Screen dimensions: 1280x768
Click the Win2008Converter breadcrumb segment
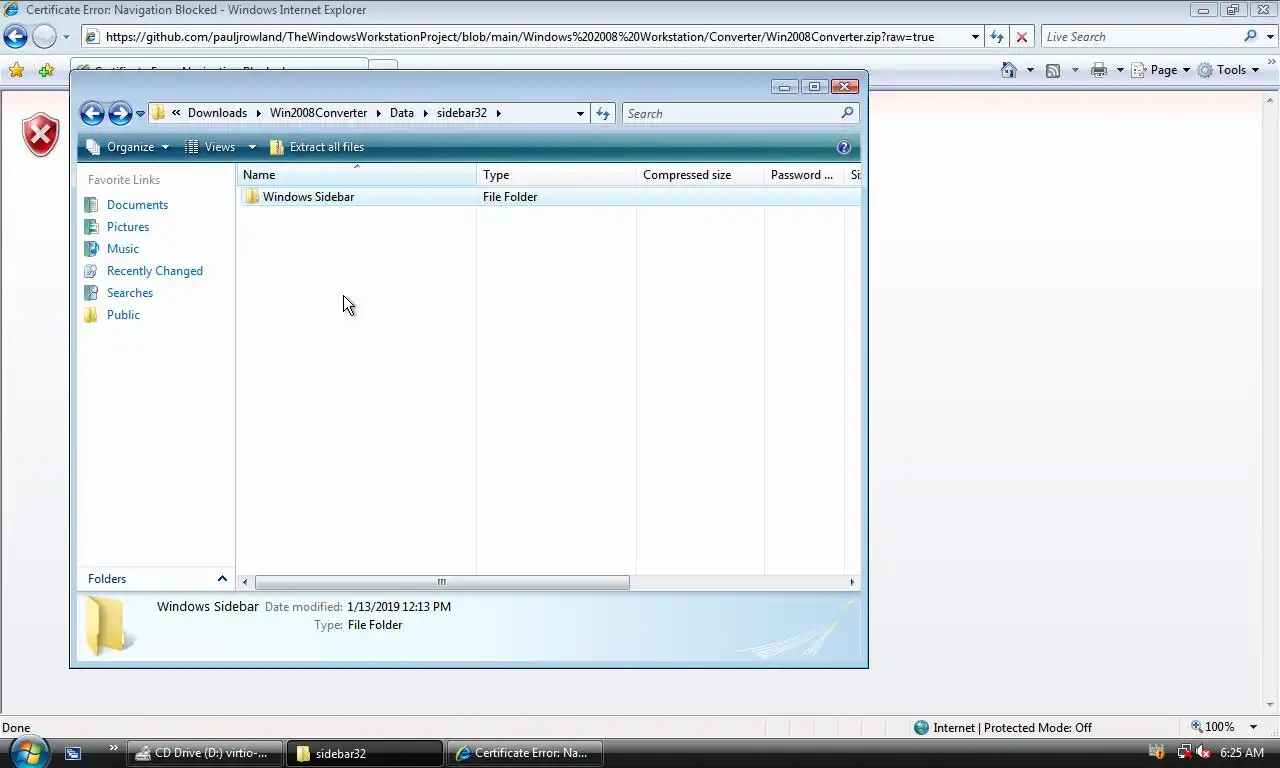[x=318, y=113]
